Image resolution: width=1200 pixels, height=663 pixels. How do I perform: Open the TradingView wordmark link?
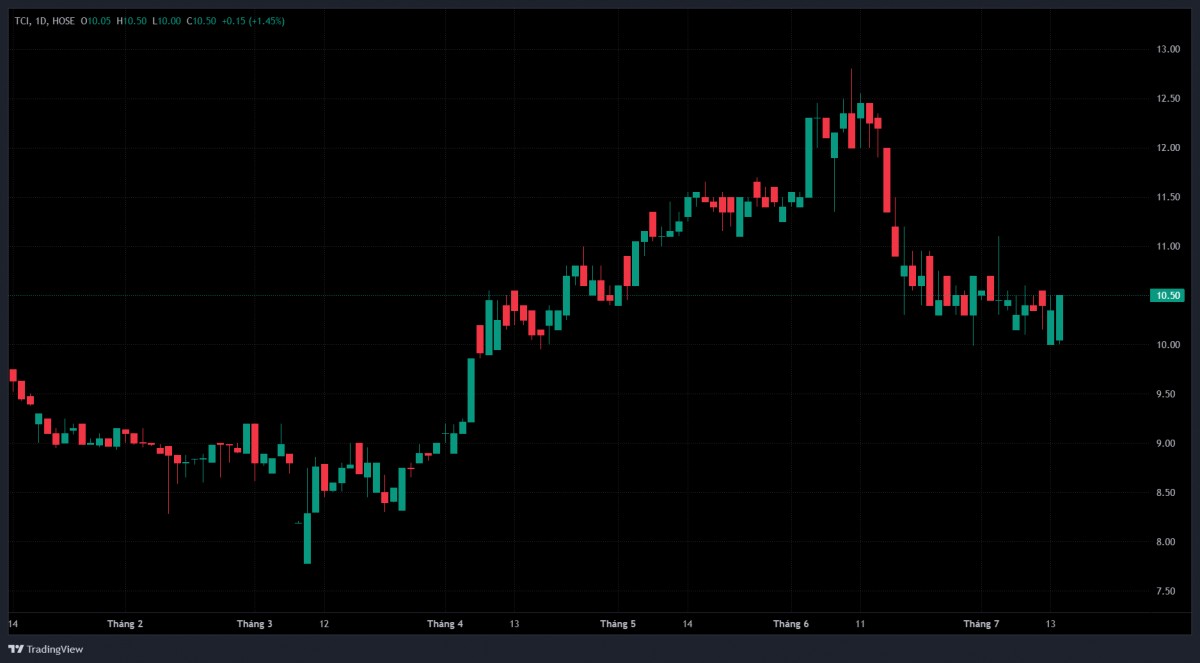[55, 649]
